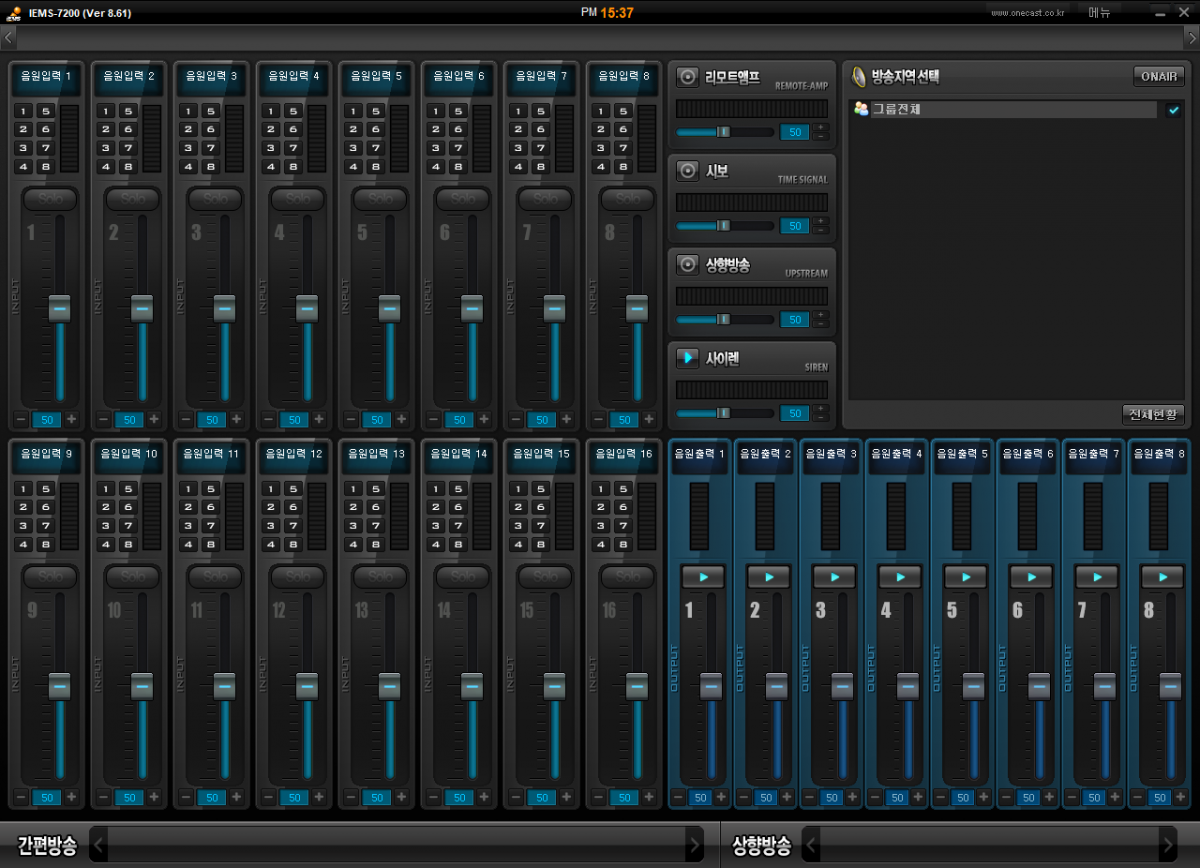
Task: Start the 사이렌 siren play icon
Action: (x=688, y=357)
